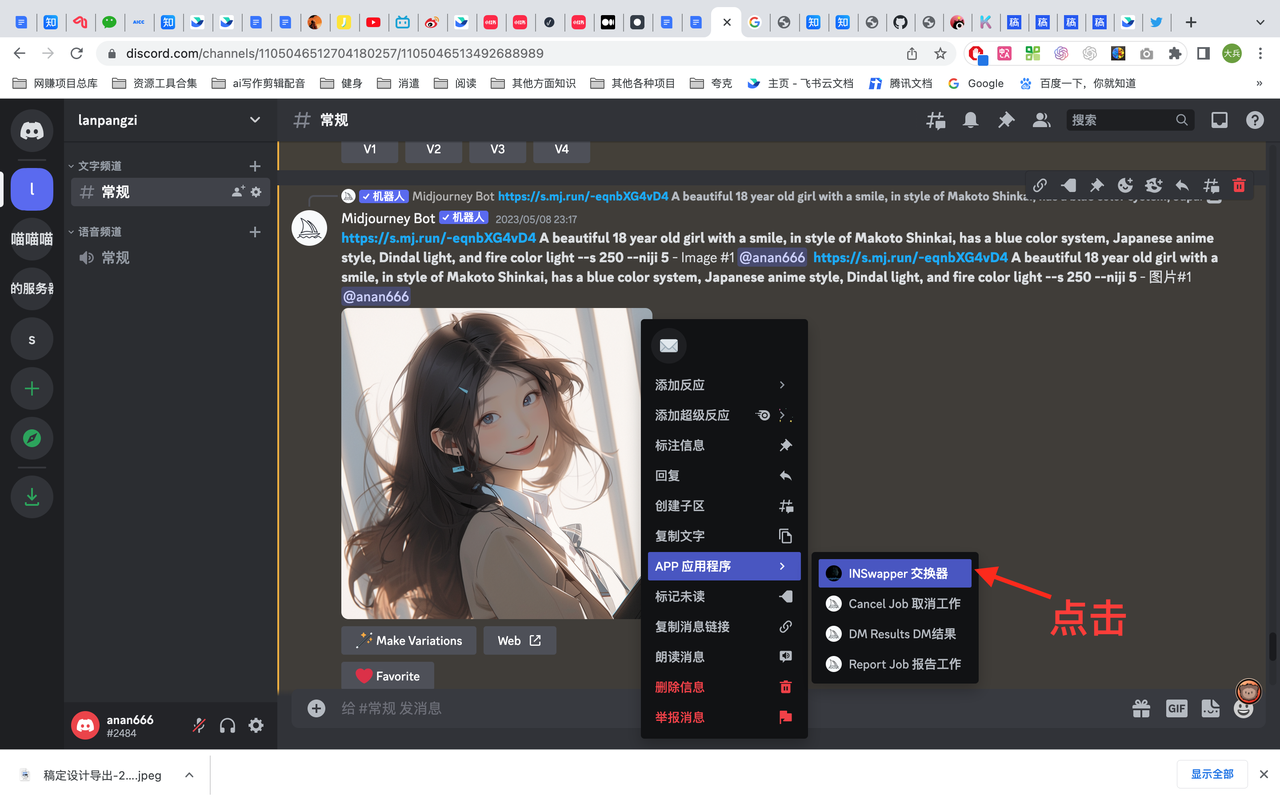Viewport: 1280px width, 800px height.
Task: Create channel plus in 文字频道
Action: pos(255,166)
